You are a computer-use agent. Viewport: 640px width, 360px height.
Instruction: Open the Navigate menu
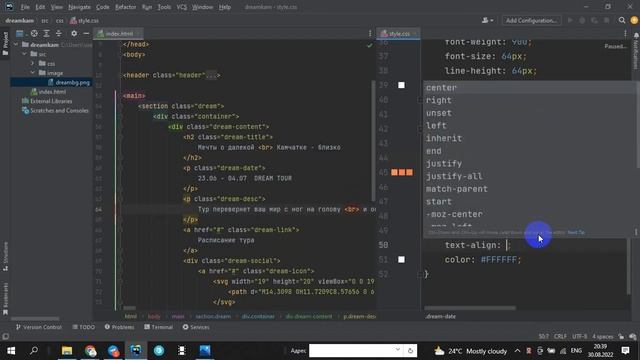point(80,7)
